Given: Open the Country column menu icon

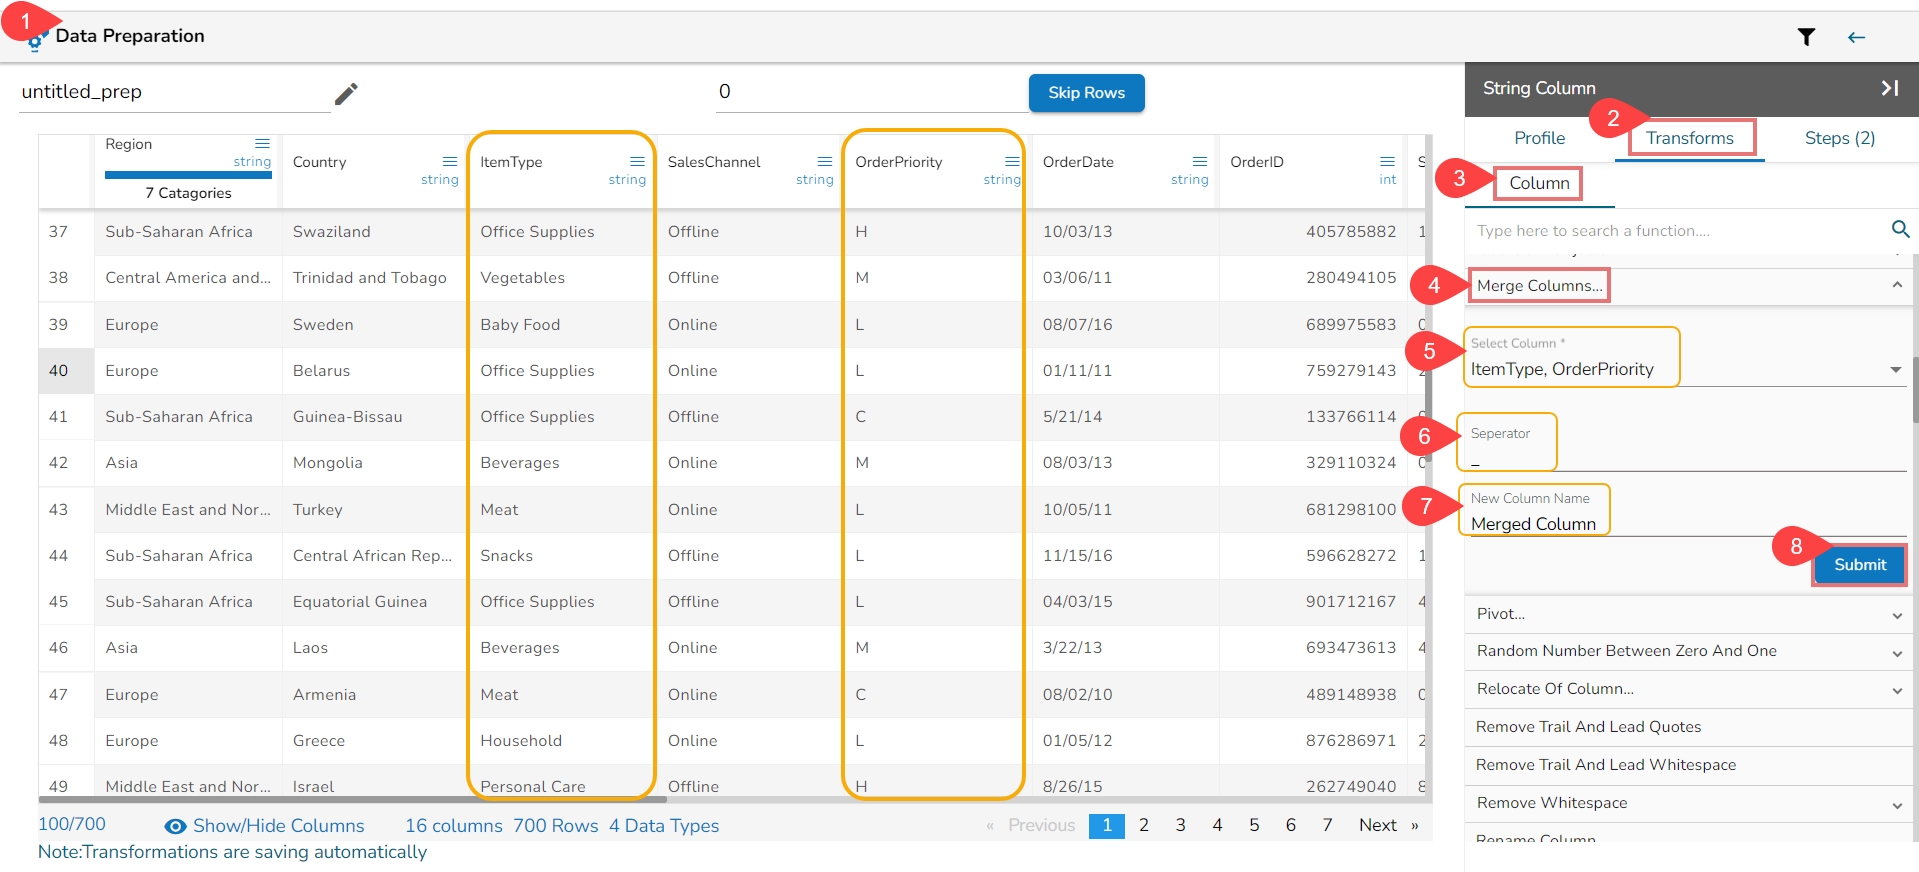Looking at the screenshot, I should click(450, 161).
